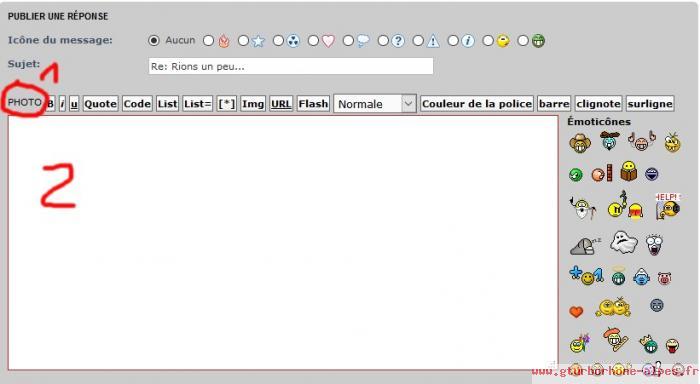
Task: Click the Quote BBCode button
Action: [x=100, y=104]
